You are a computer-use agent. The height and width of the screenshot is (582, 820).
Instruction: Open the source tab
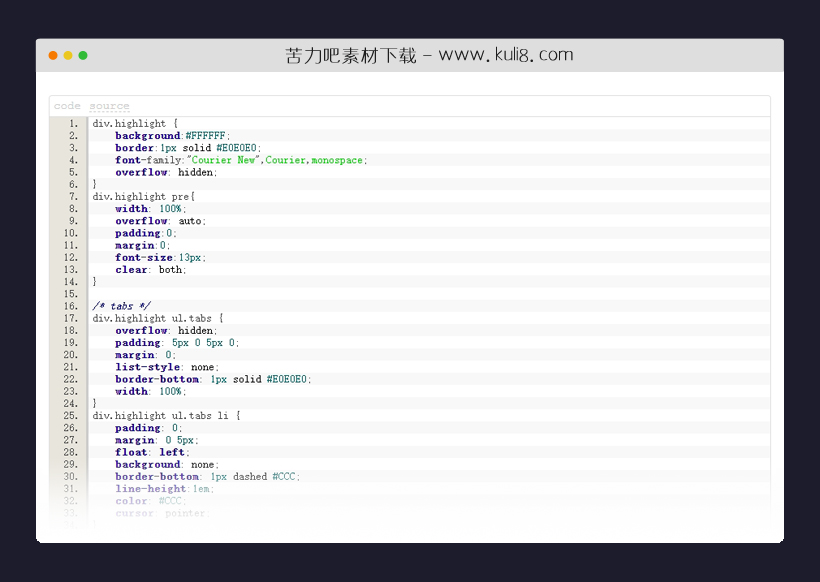coord(109,106)
